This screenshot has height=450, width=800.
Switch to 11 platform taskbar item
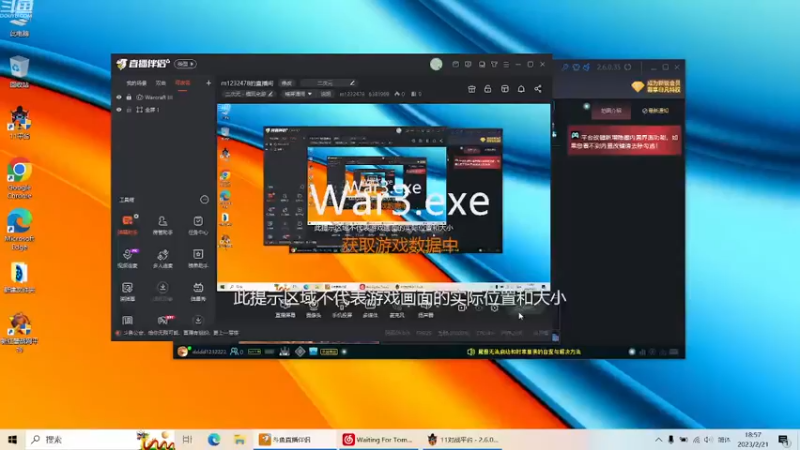[x=464, y=439]
